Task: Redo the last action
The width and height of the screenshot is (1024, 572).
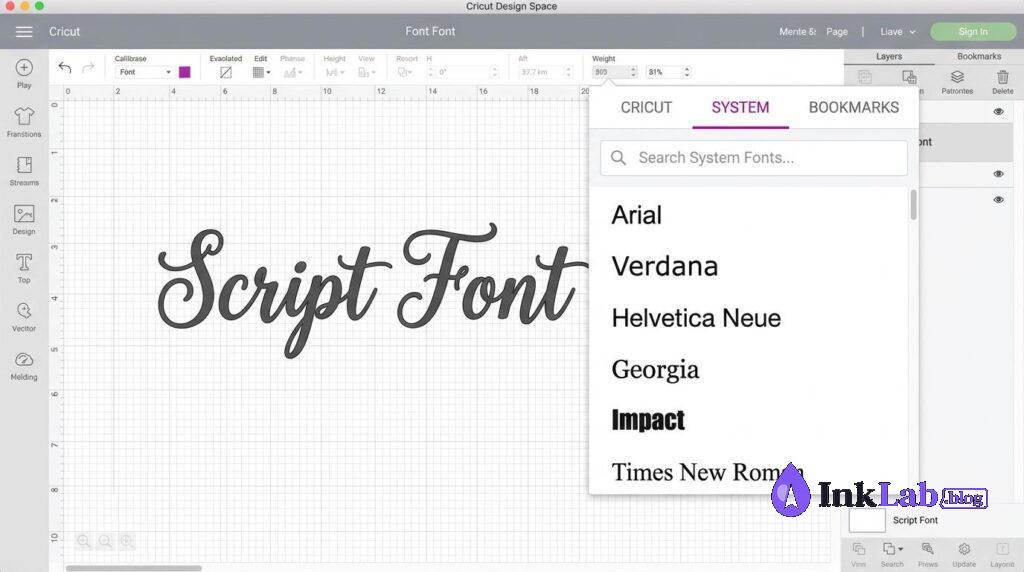Action: (x=88, y=67)
